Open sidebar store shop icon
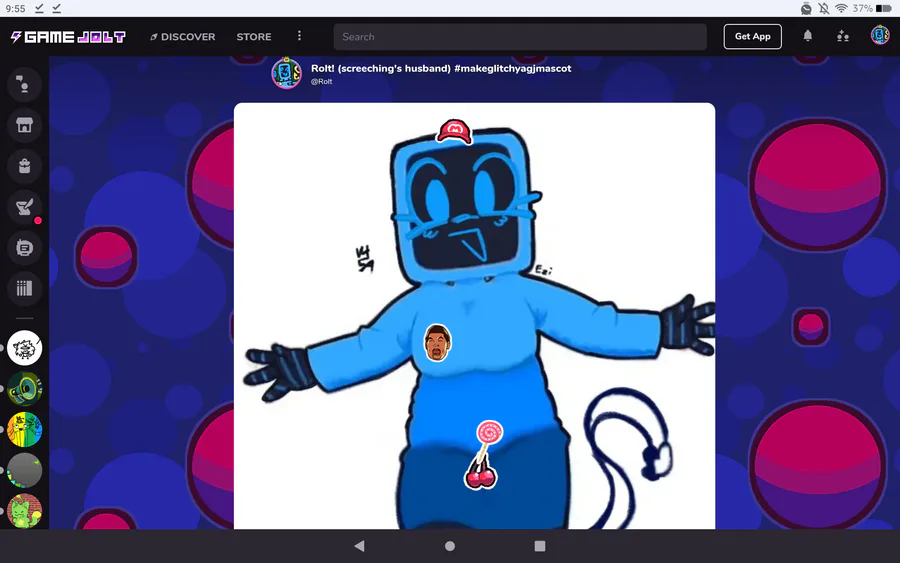This screenshot has height=563, width=900. coord(24,125)
